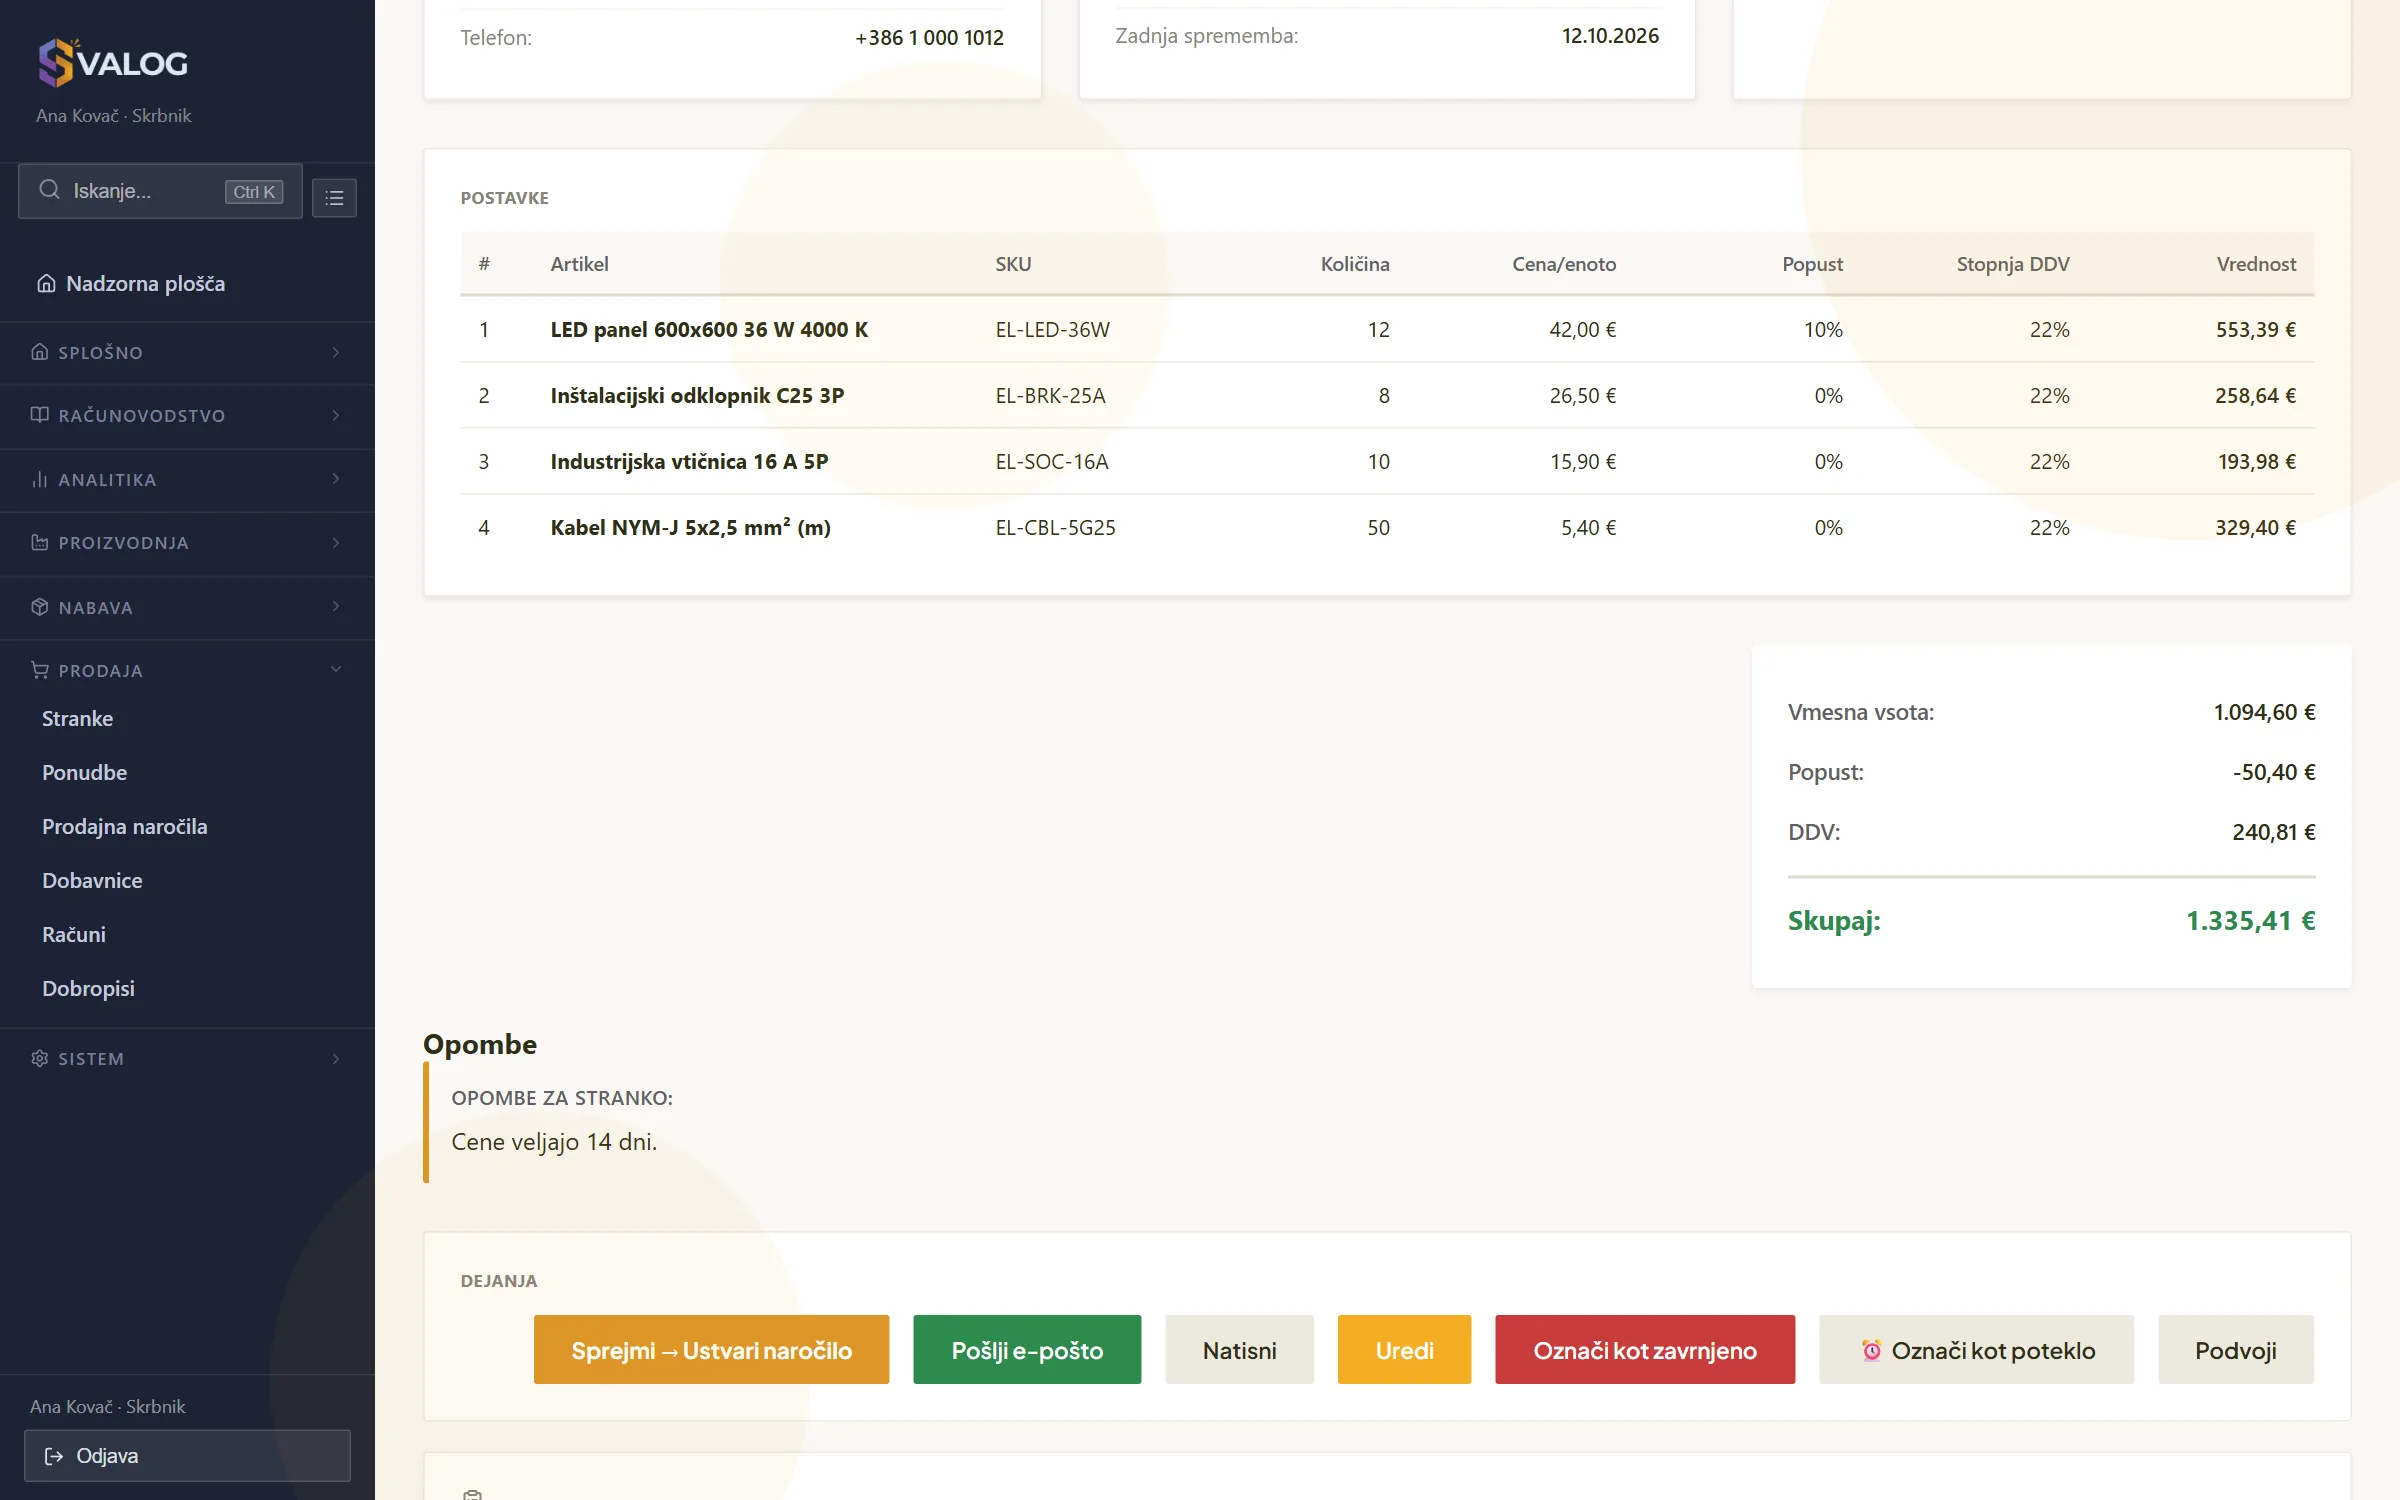This screenshot has height=1500, width=2400.
Task: Click the Nadzorna plošča home icon
Action: point(46,284)
